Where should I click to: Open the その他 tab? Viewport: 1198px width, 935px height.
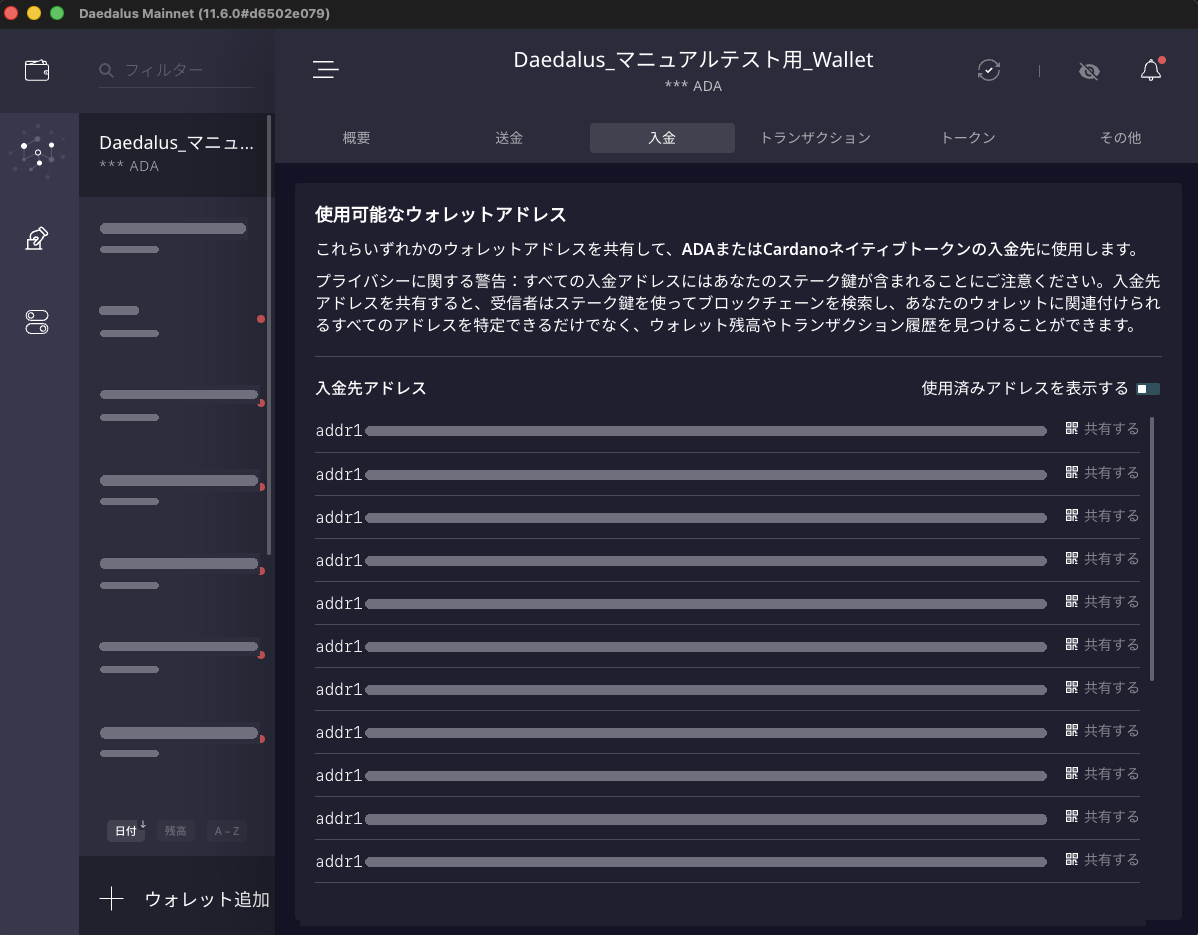1120,138
